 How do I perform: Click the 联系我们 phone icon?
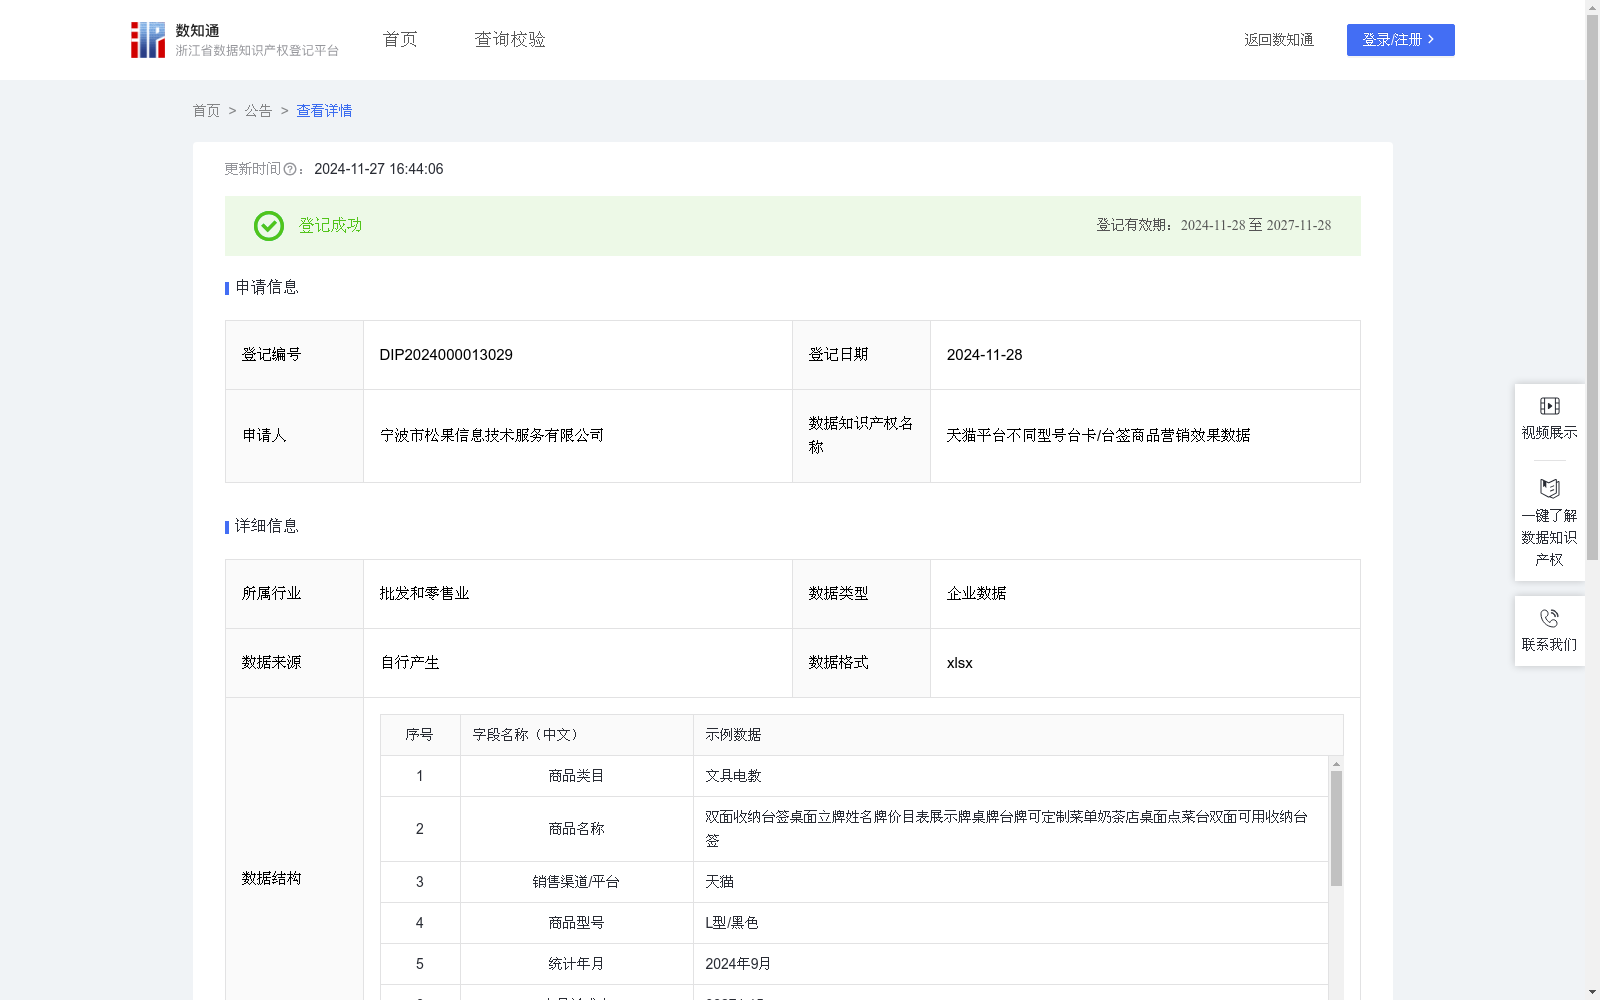(1549, 618)
